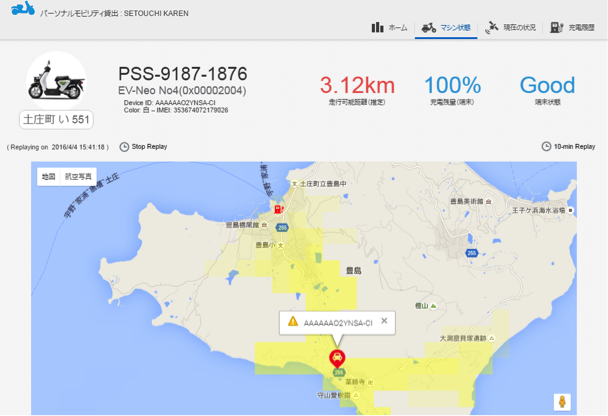Click the 100% battery charge value
This screenshot has width=608, height=416.
pos(452,85)
